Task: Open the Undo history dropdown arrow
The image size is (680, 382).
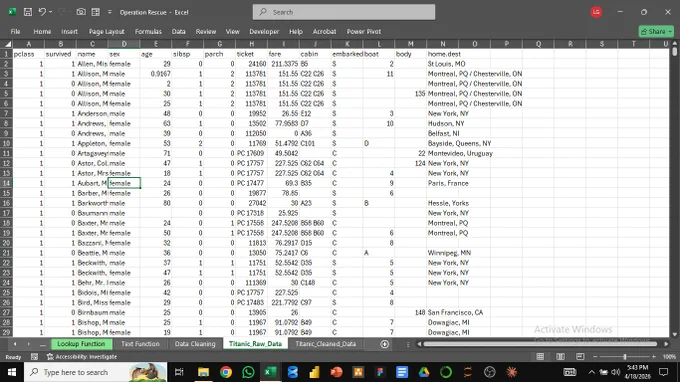Action: point(50,12)
